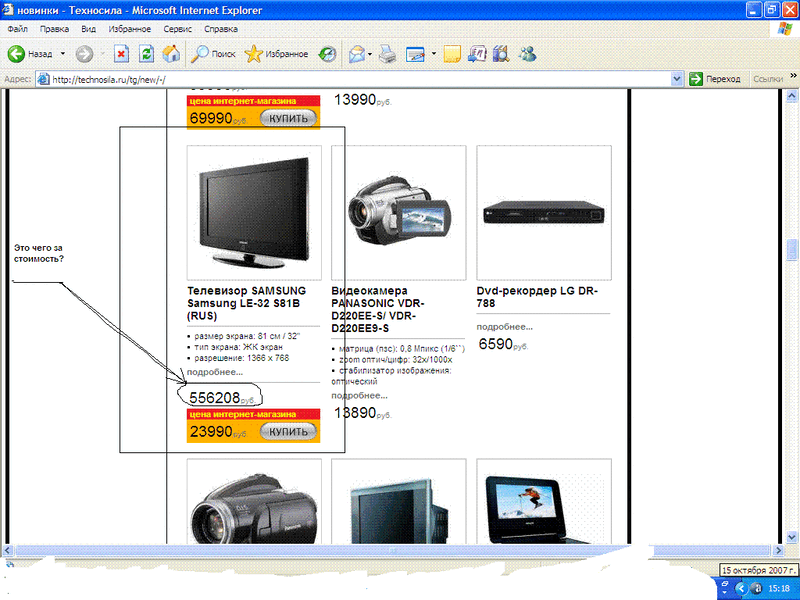Click the page icon beside the URL
The width and height of the screenshot is (800, 600).
(44, 79)
